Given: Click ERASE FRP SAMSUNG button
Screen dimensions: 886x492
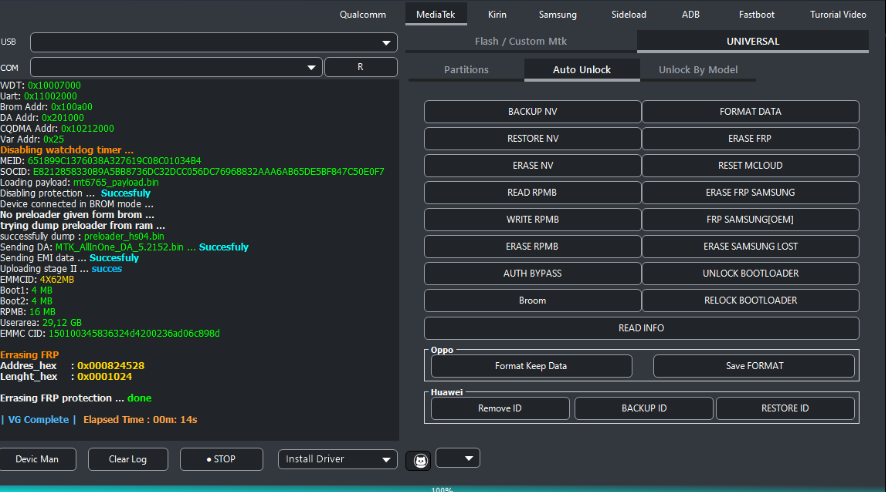Looking at the screenshot, I should tap(750, 193).
